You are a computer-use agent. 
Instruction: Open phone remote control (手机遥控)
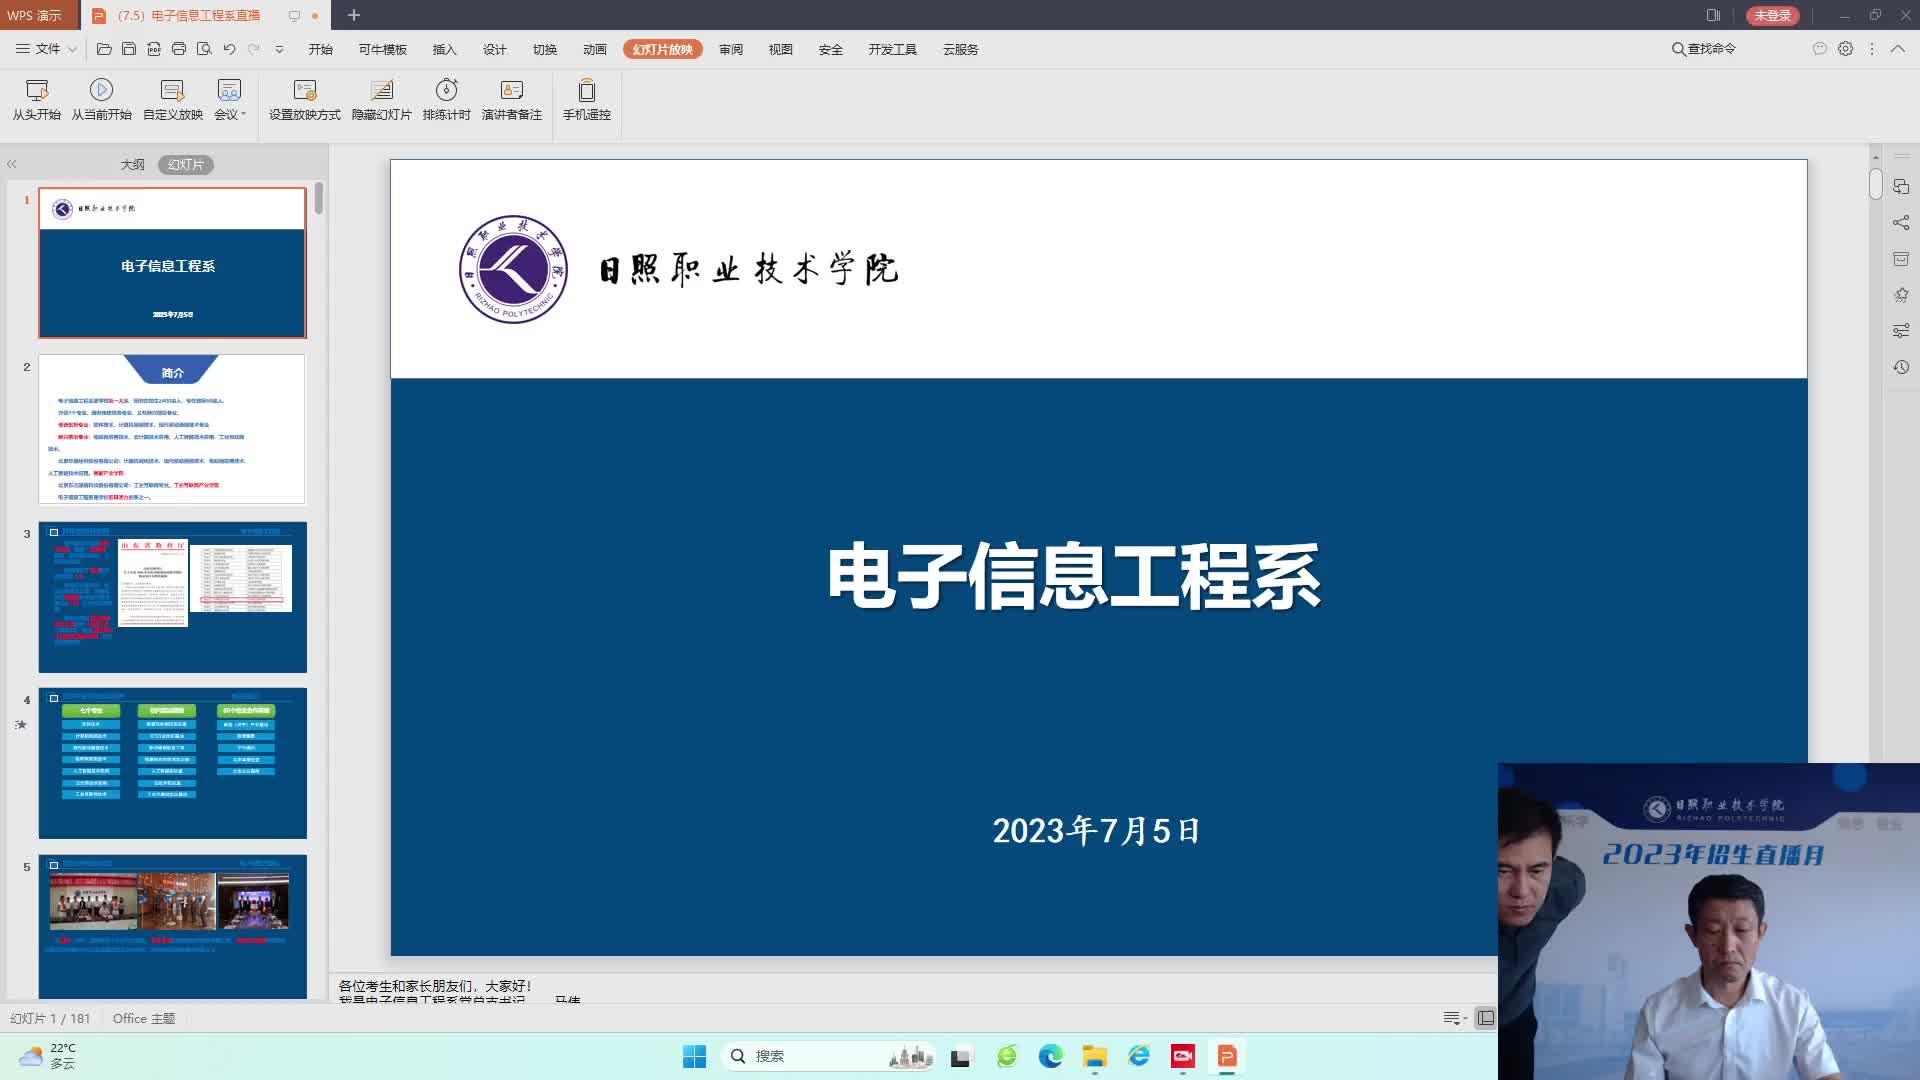tap(587, 100)
